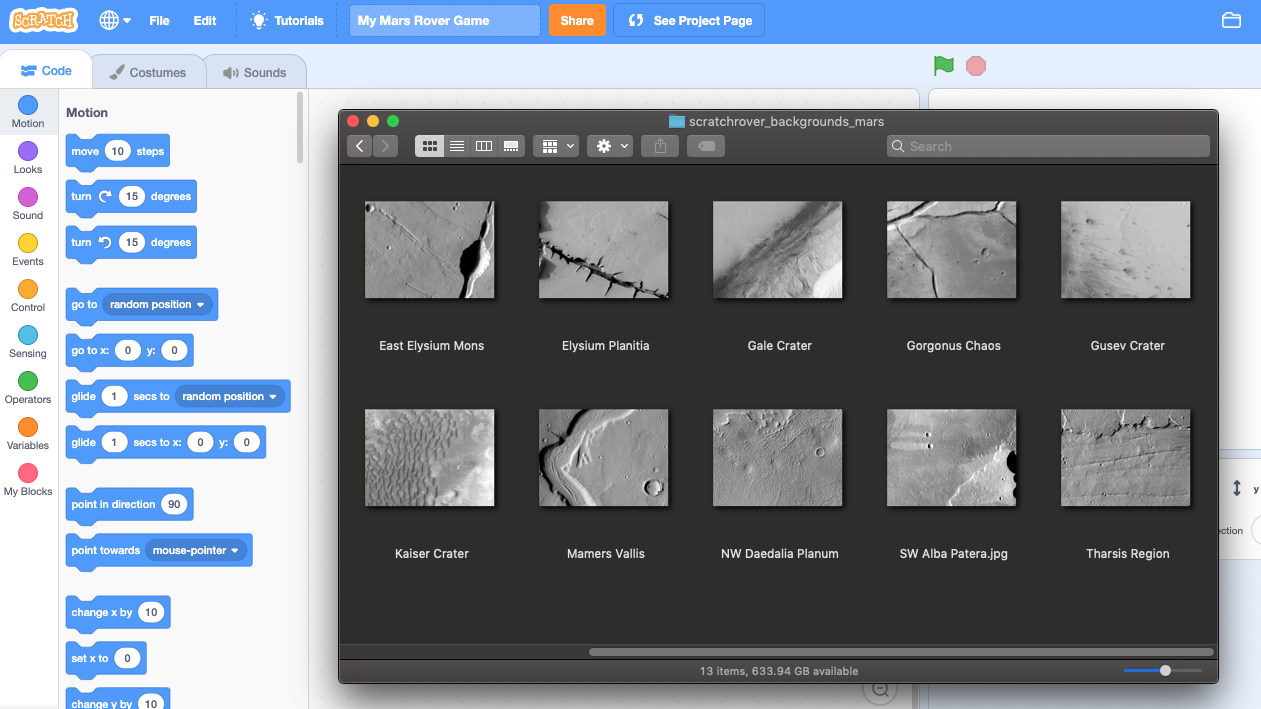The height and width of the screenshot is (709, 1261).
Task: Switch Finder to column view
Action: [x=483, y=145]
